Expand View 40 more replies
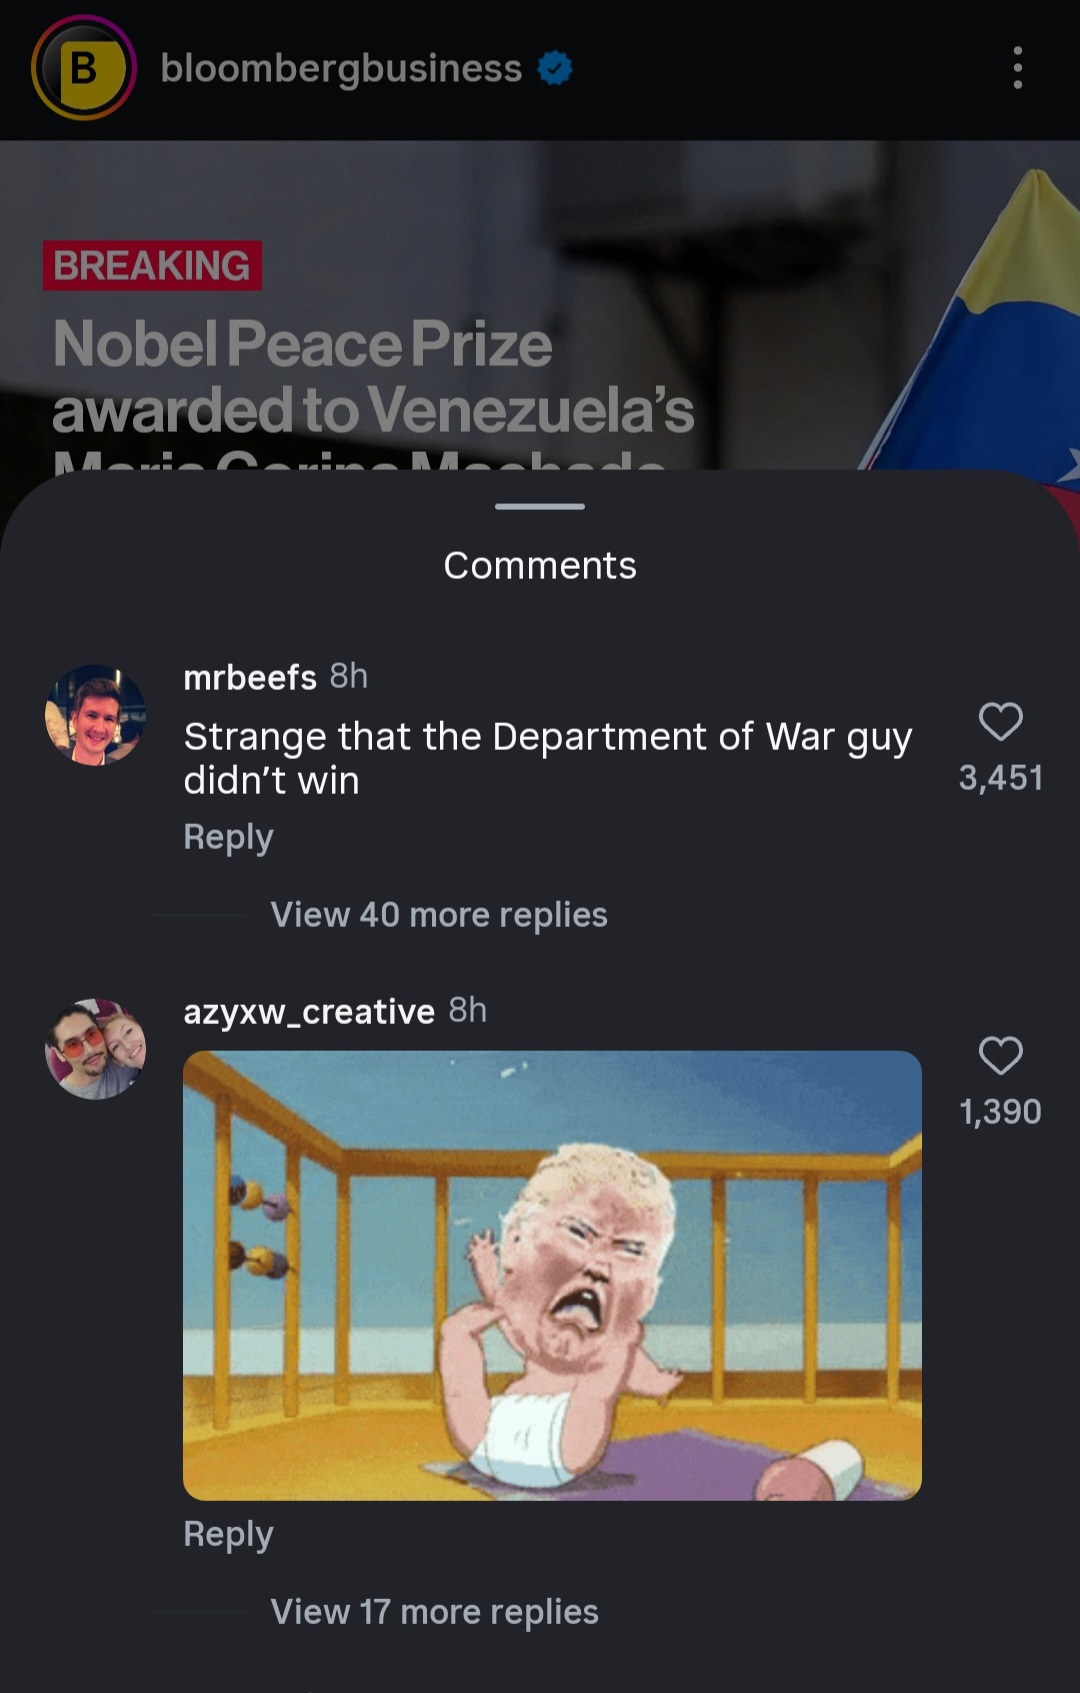The height and width of the screenshot is (1693, 1080). [439, 914]
